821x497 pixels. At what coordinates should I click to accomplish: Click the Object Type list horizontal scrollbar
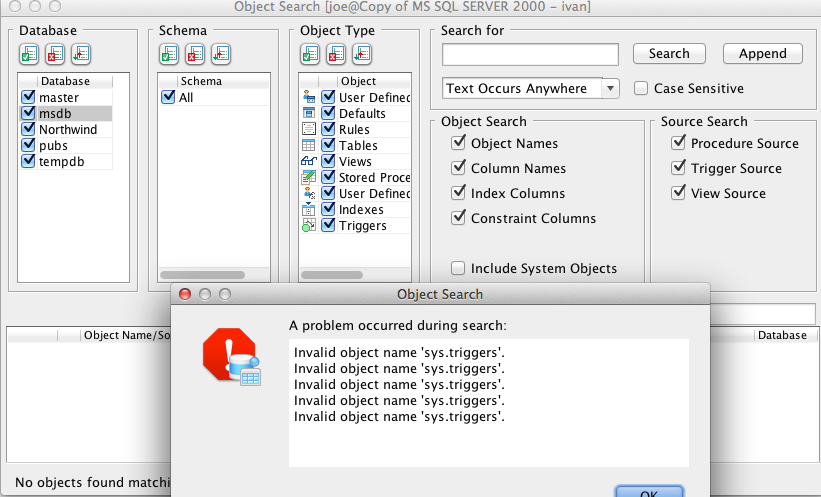pos(332,275)
